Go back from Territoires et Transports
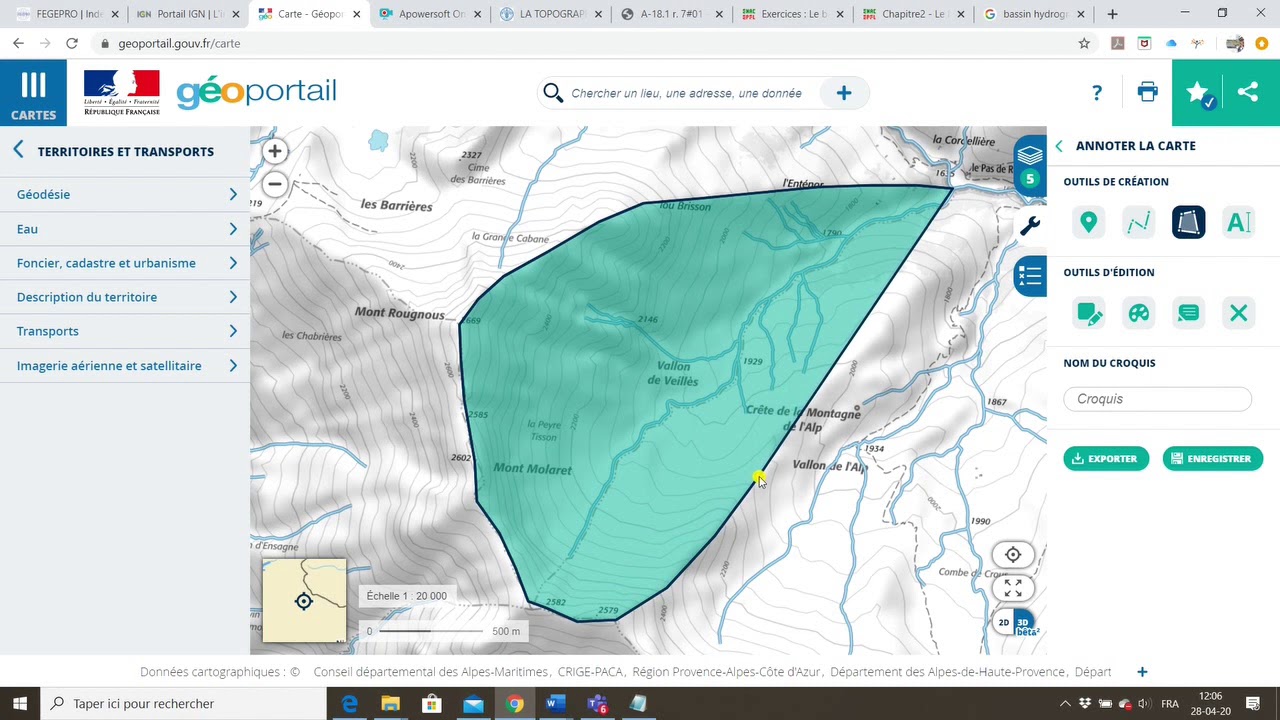The image size is (1280, 720). coord(18,151)
